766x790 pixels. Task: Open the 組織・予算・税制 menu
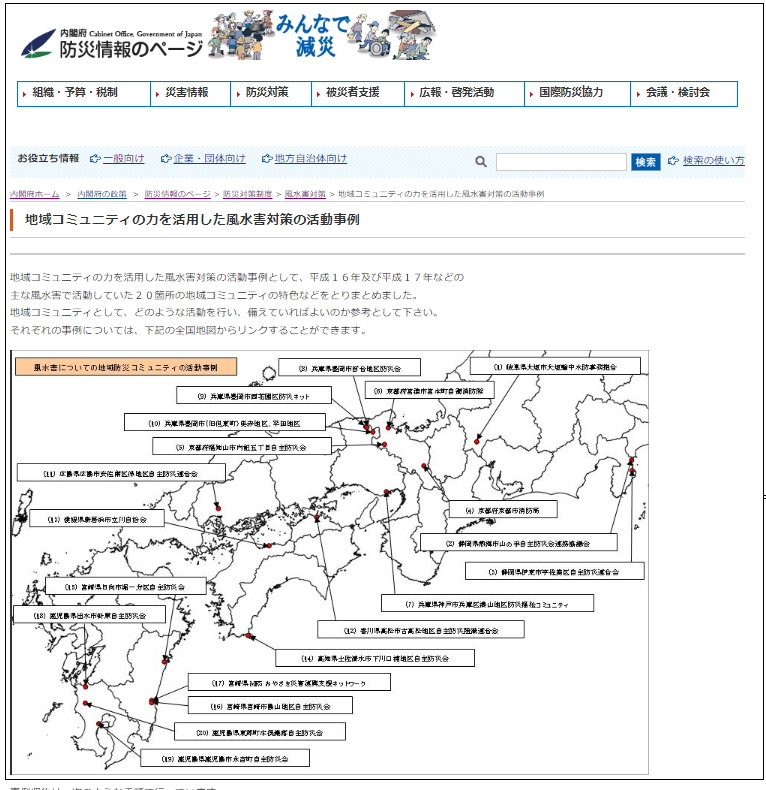[84, 94]
